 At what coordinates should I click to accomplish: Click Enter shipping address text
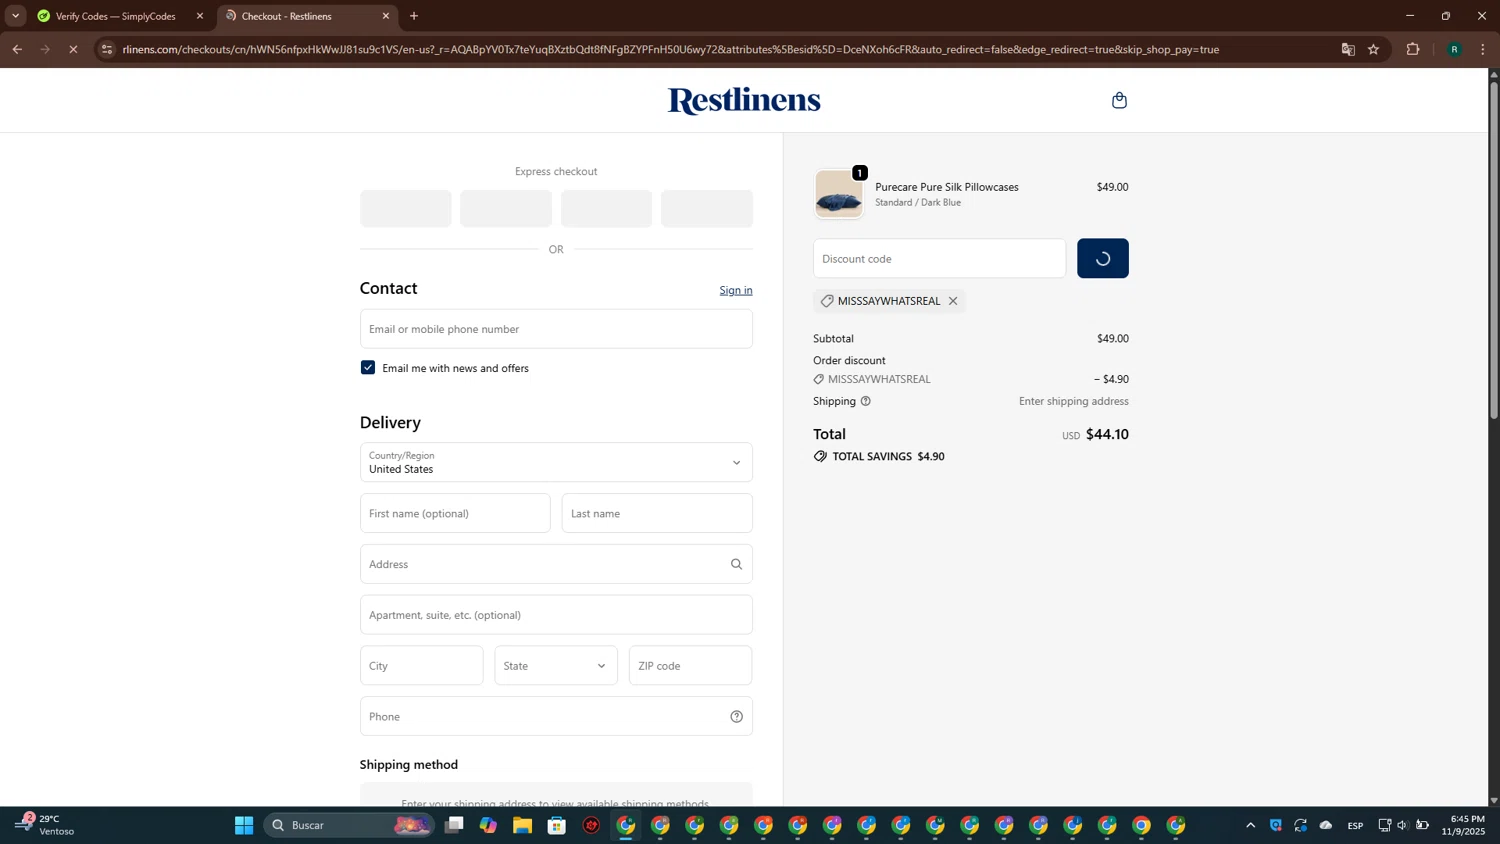pos(1074,401)
